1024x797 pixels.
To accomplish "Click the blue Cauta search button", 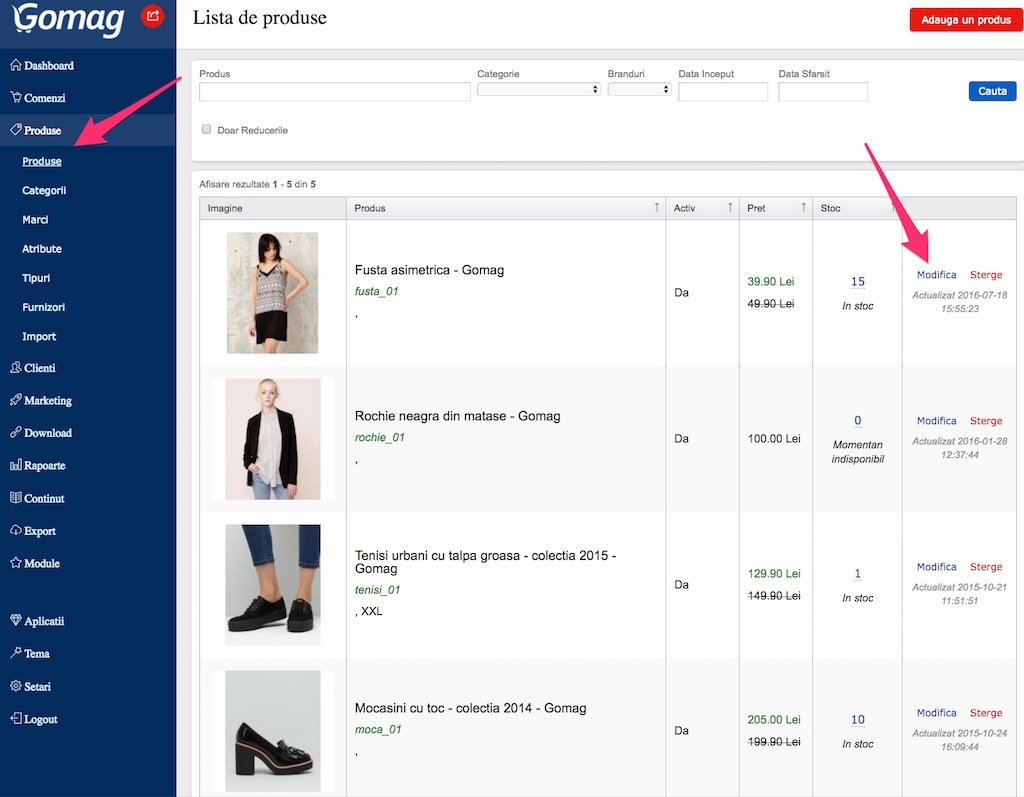I will [992, 91].
